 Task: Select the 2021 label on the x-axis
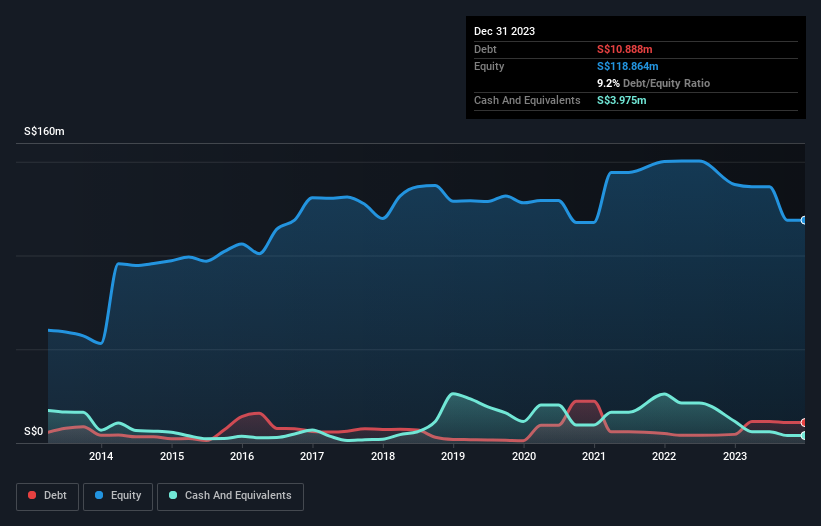[594, 457]
